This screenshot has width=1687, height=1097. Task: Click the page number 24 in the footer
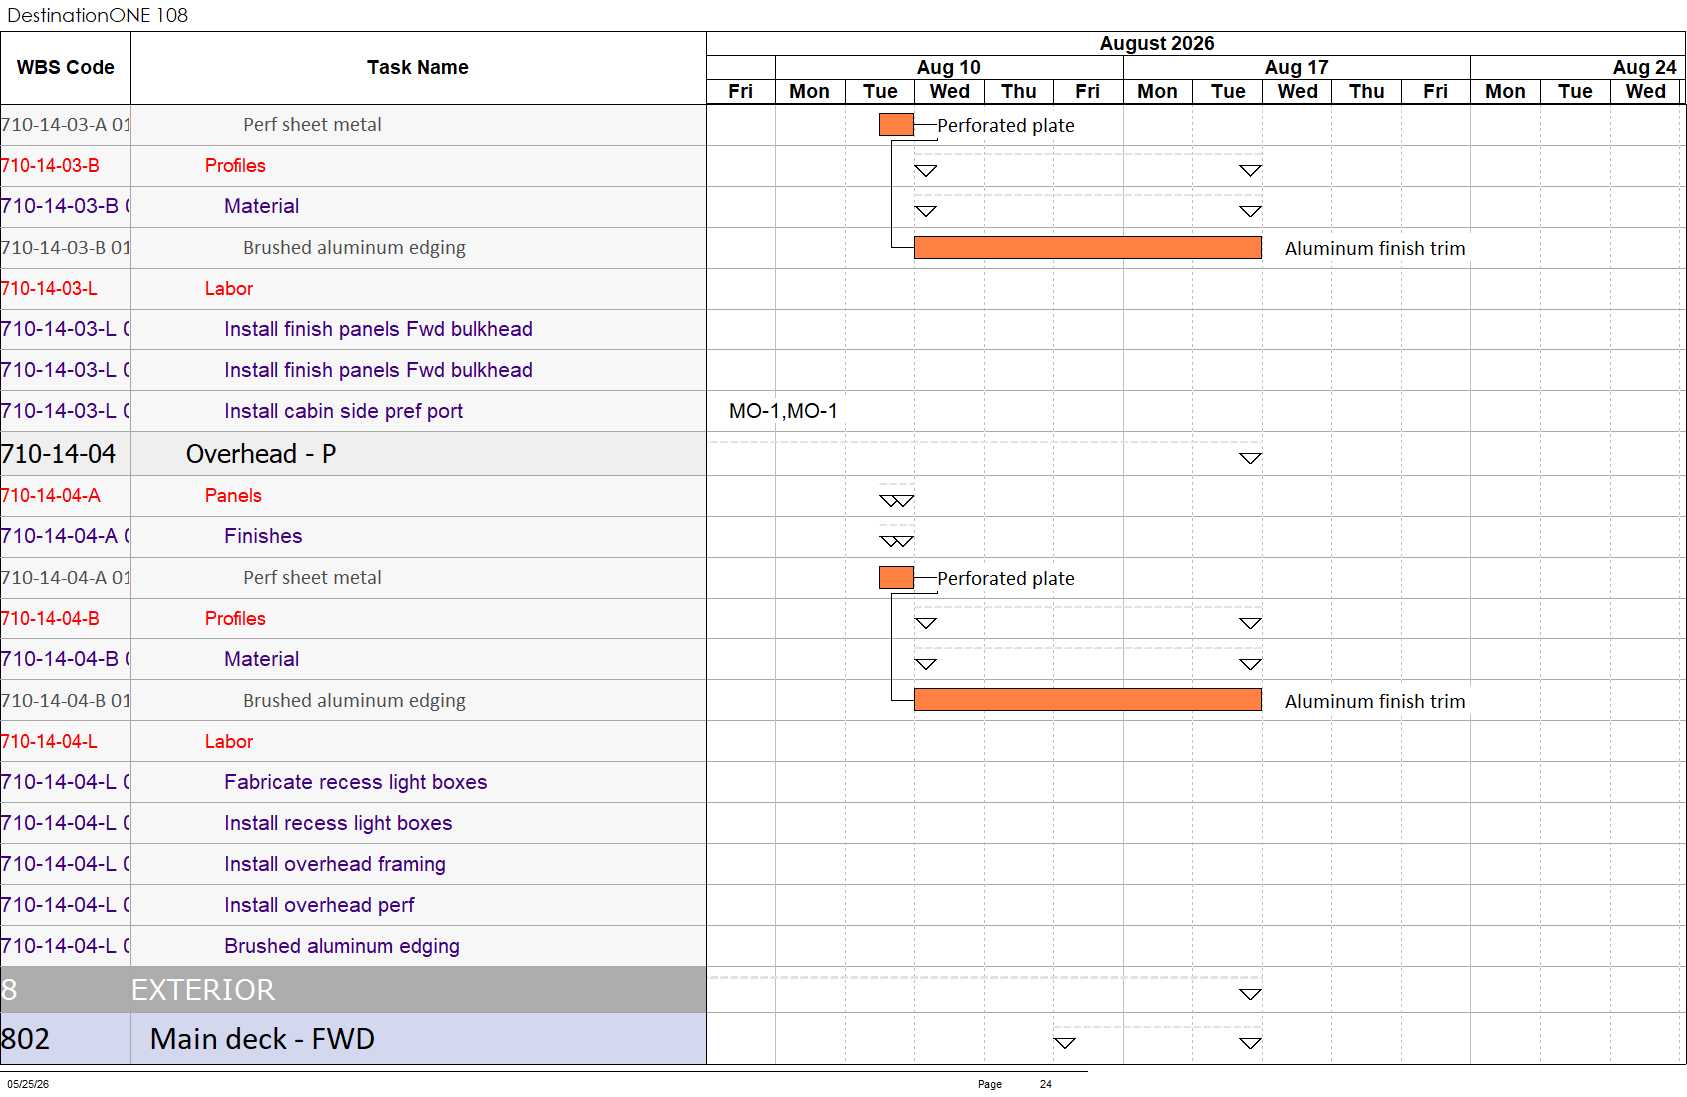pos(1046,1084)
